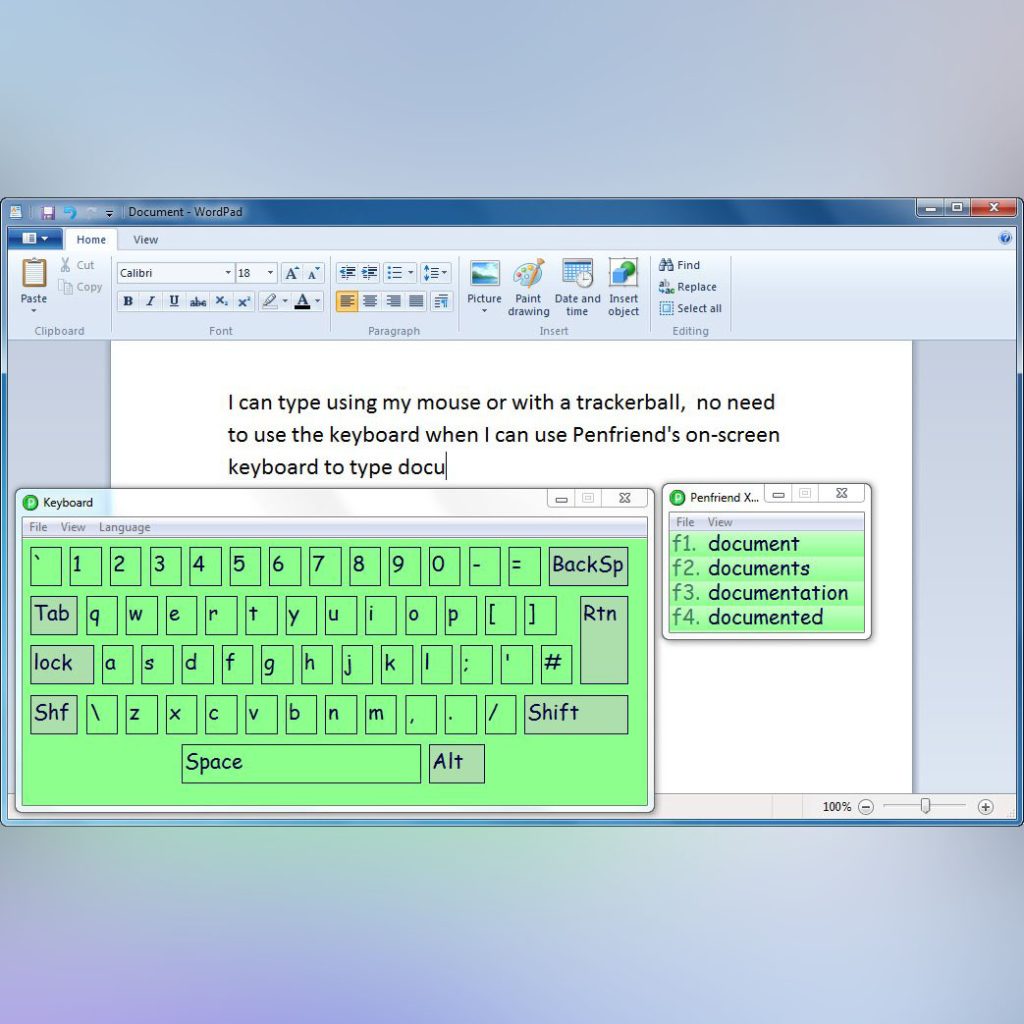Toggle Italic formatting
Image resolution: width=1024 pixels, height=1024 pixels.
pyautogui.click(x=151, y=301)
